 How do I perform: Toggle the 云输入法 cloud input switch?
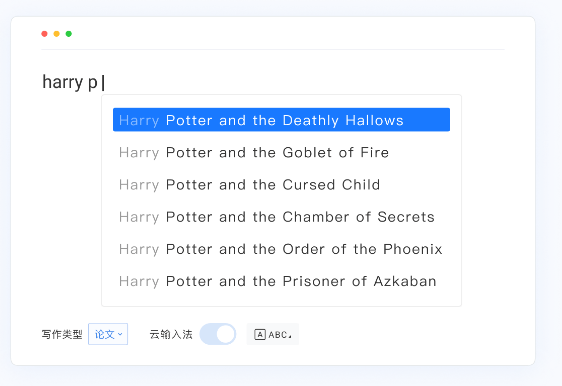point(218,334)
